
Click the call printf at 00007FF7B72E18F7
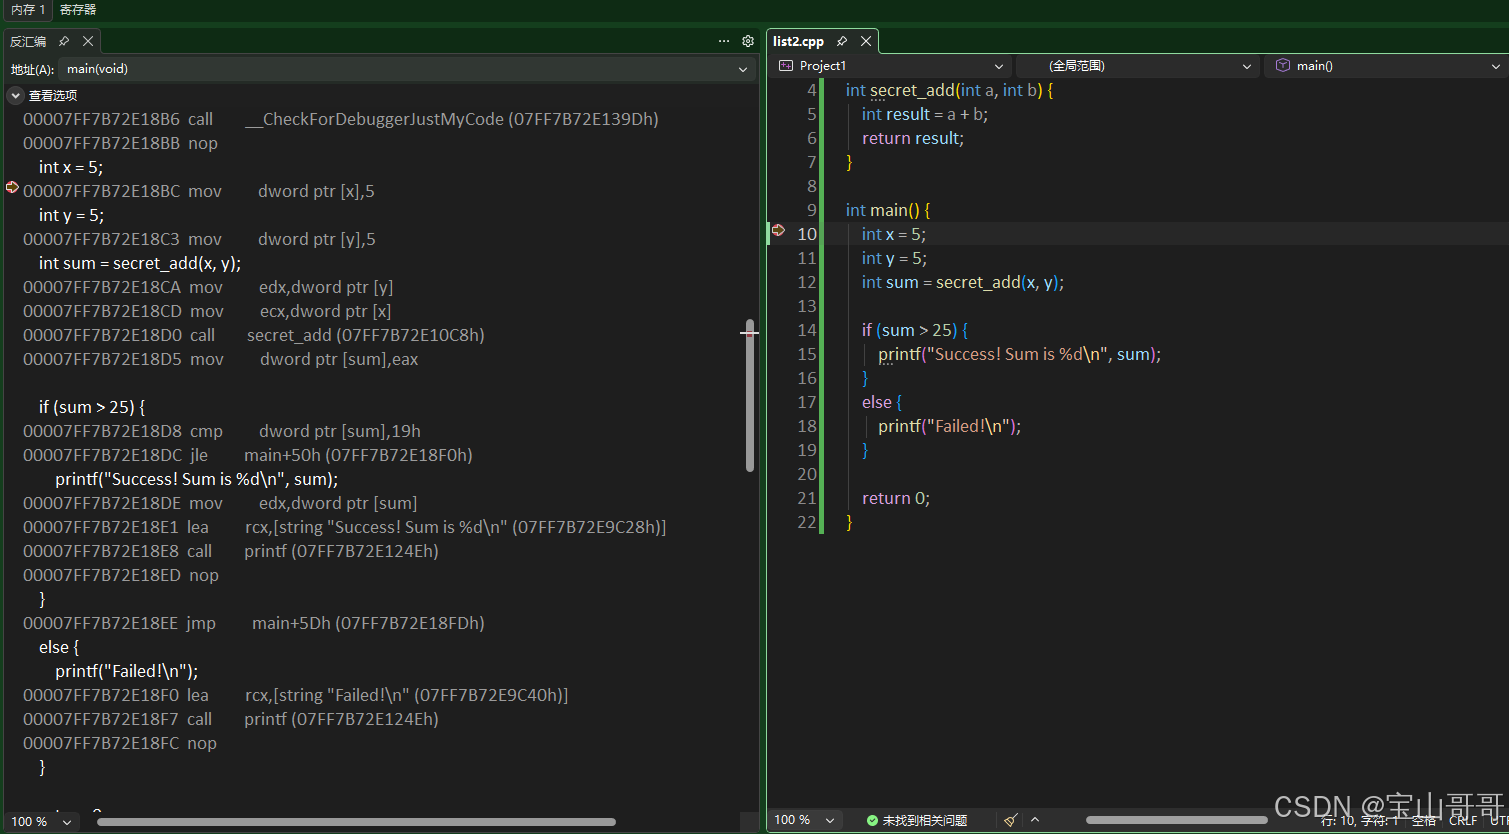[x=231, y=719]
